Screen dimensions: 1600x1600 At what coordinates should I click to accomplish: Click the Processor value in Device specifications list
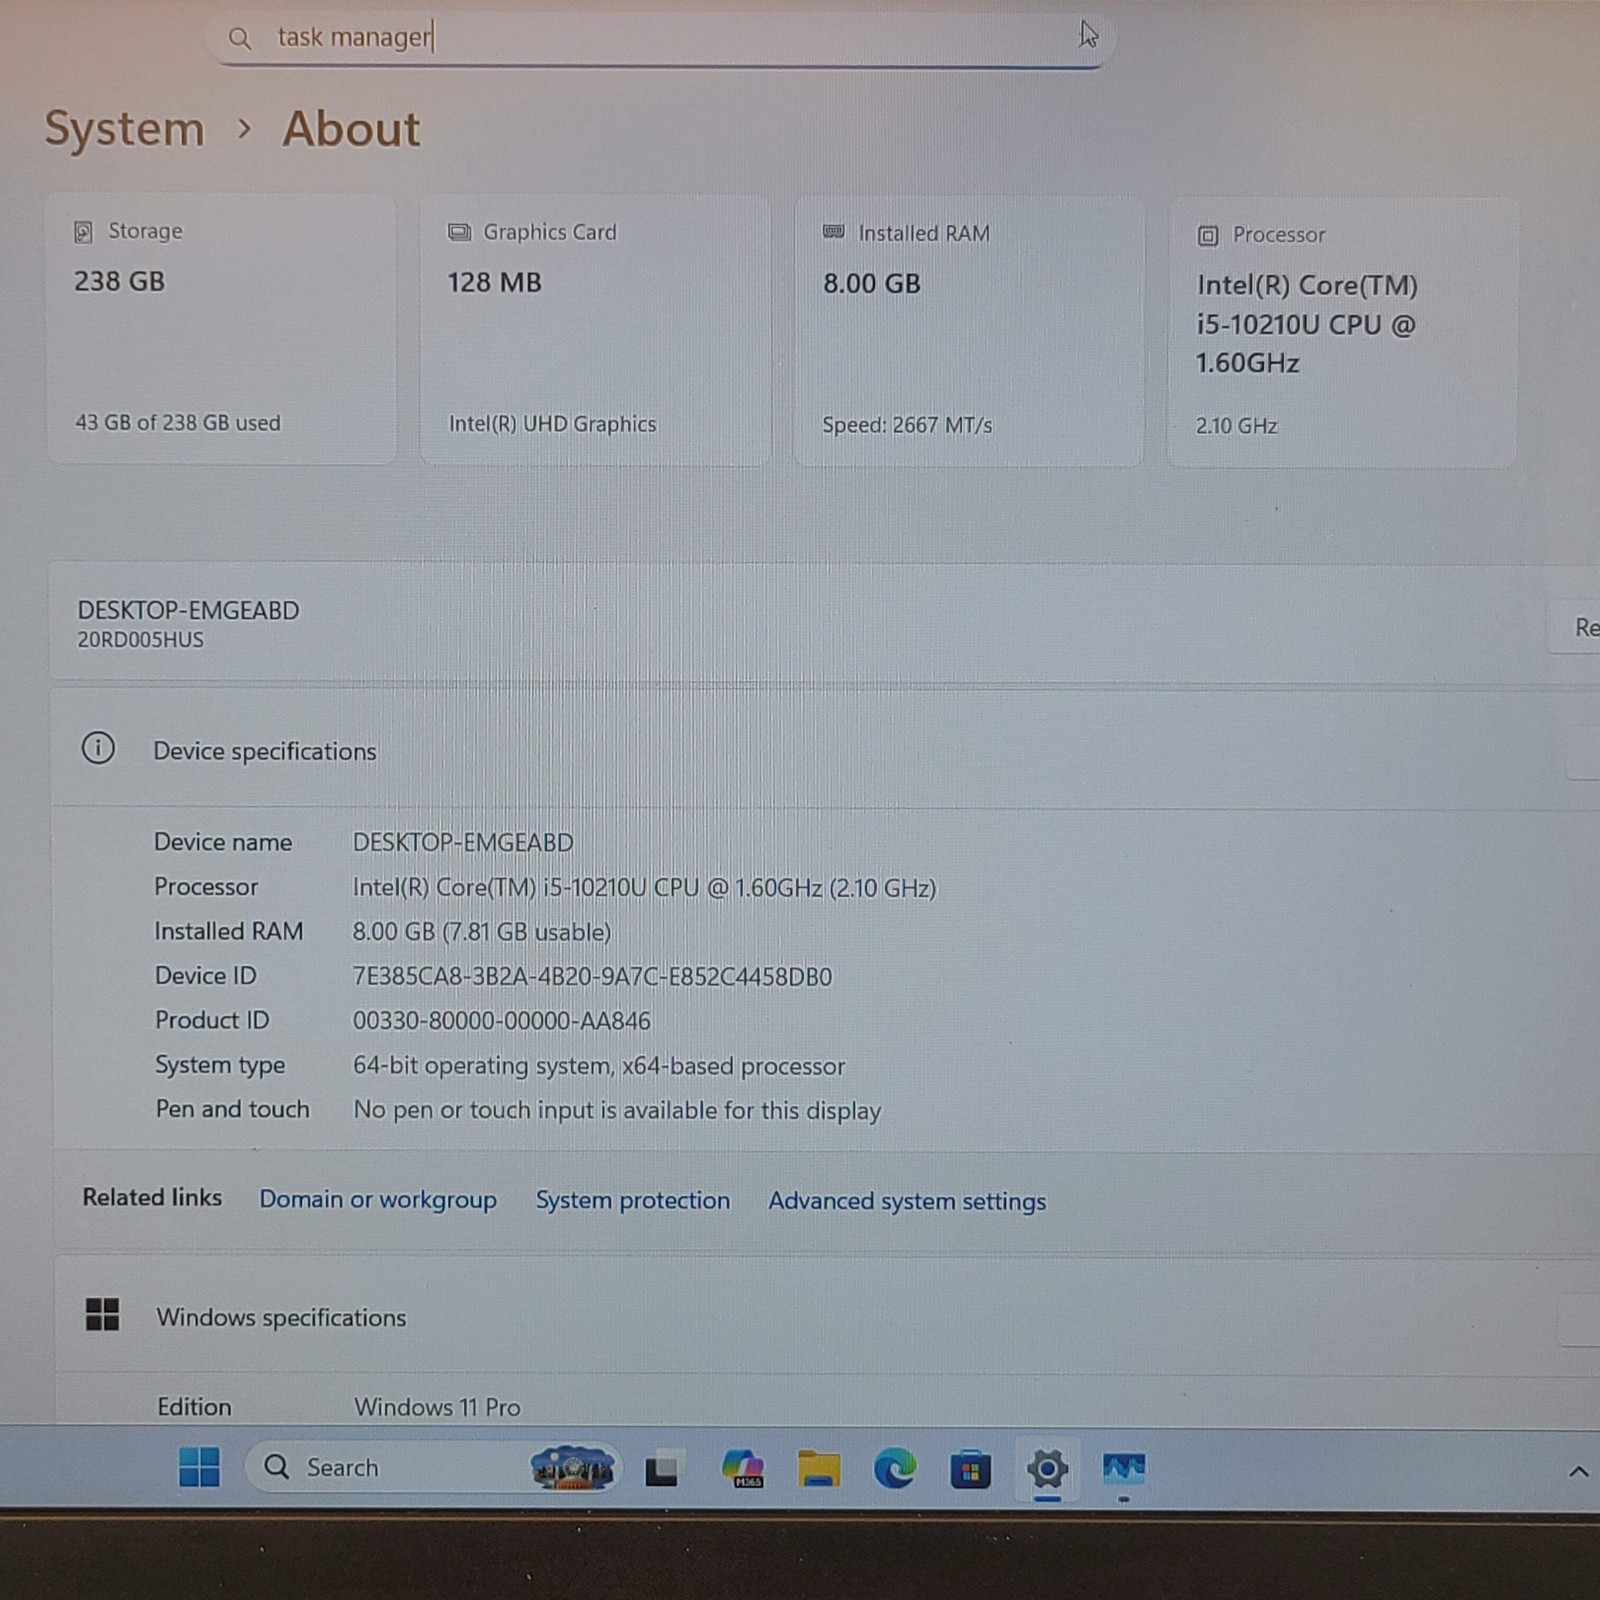644,888
